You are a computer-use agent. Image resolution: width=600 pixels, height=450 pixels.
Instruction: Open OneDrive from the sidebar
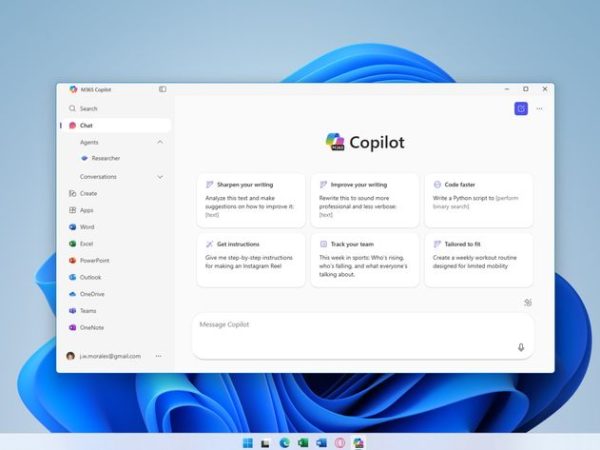92,294
